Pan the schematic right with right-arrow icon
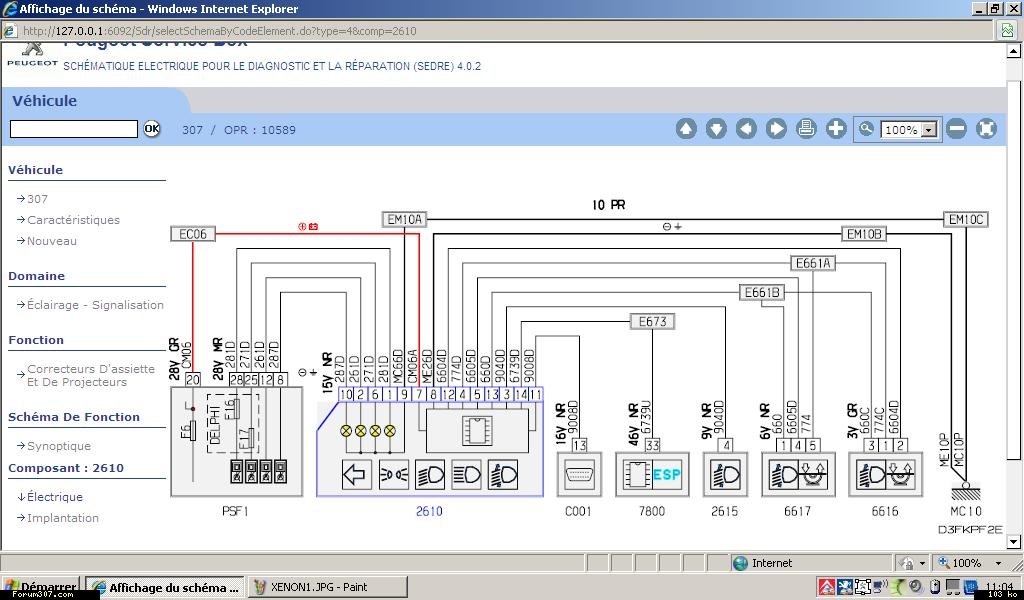The width and height of the screenshot is (1024, 600). (x=776, y=129)
